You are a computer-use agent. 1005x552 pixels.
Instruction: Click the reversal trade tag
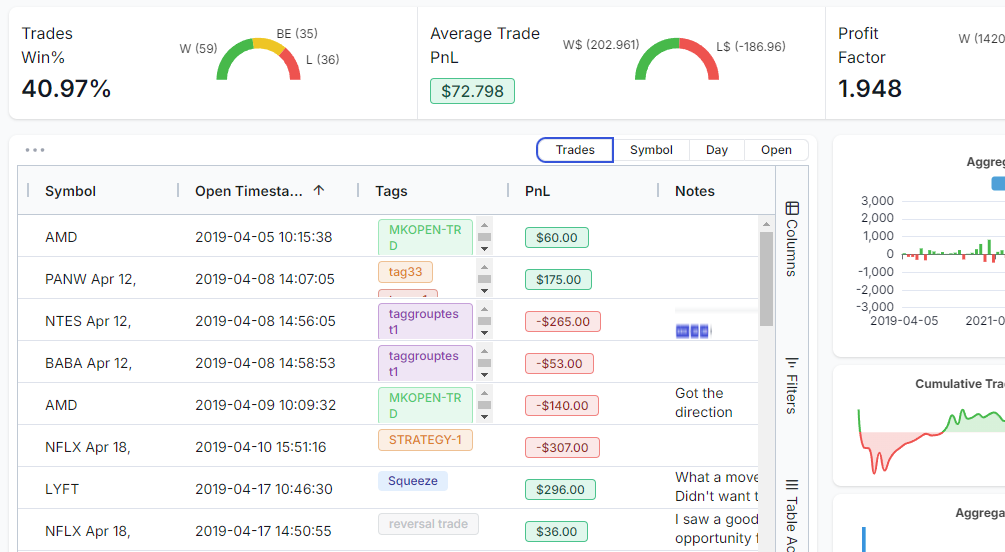click(x=428, y=524)
